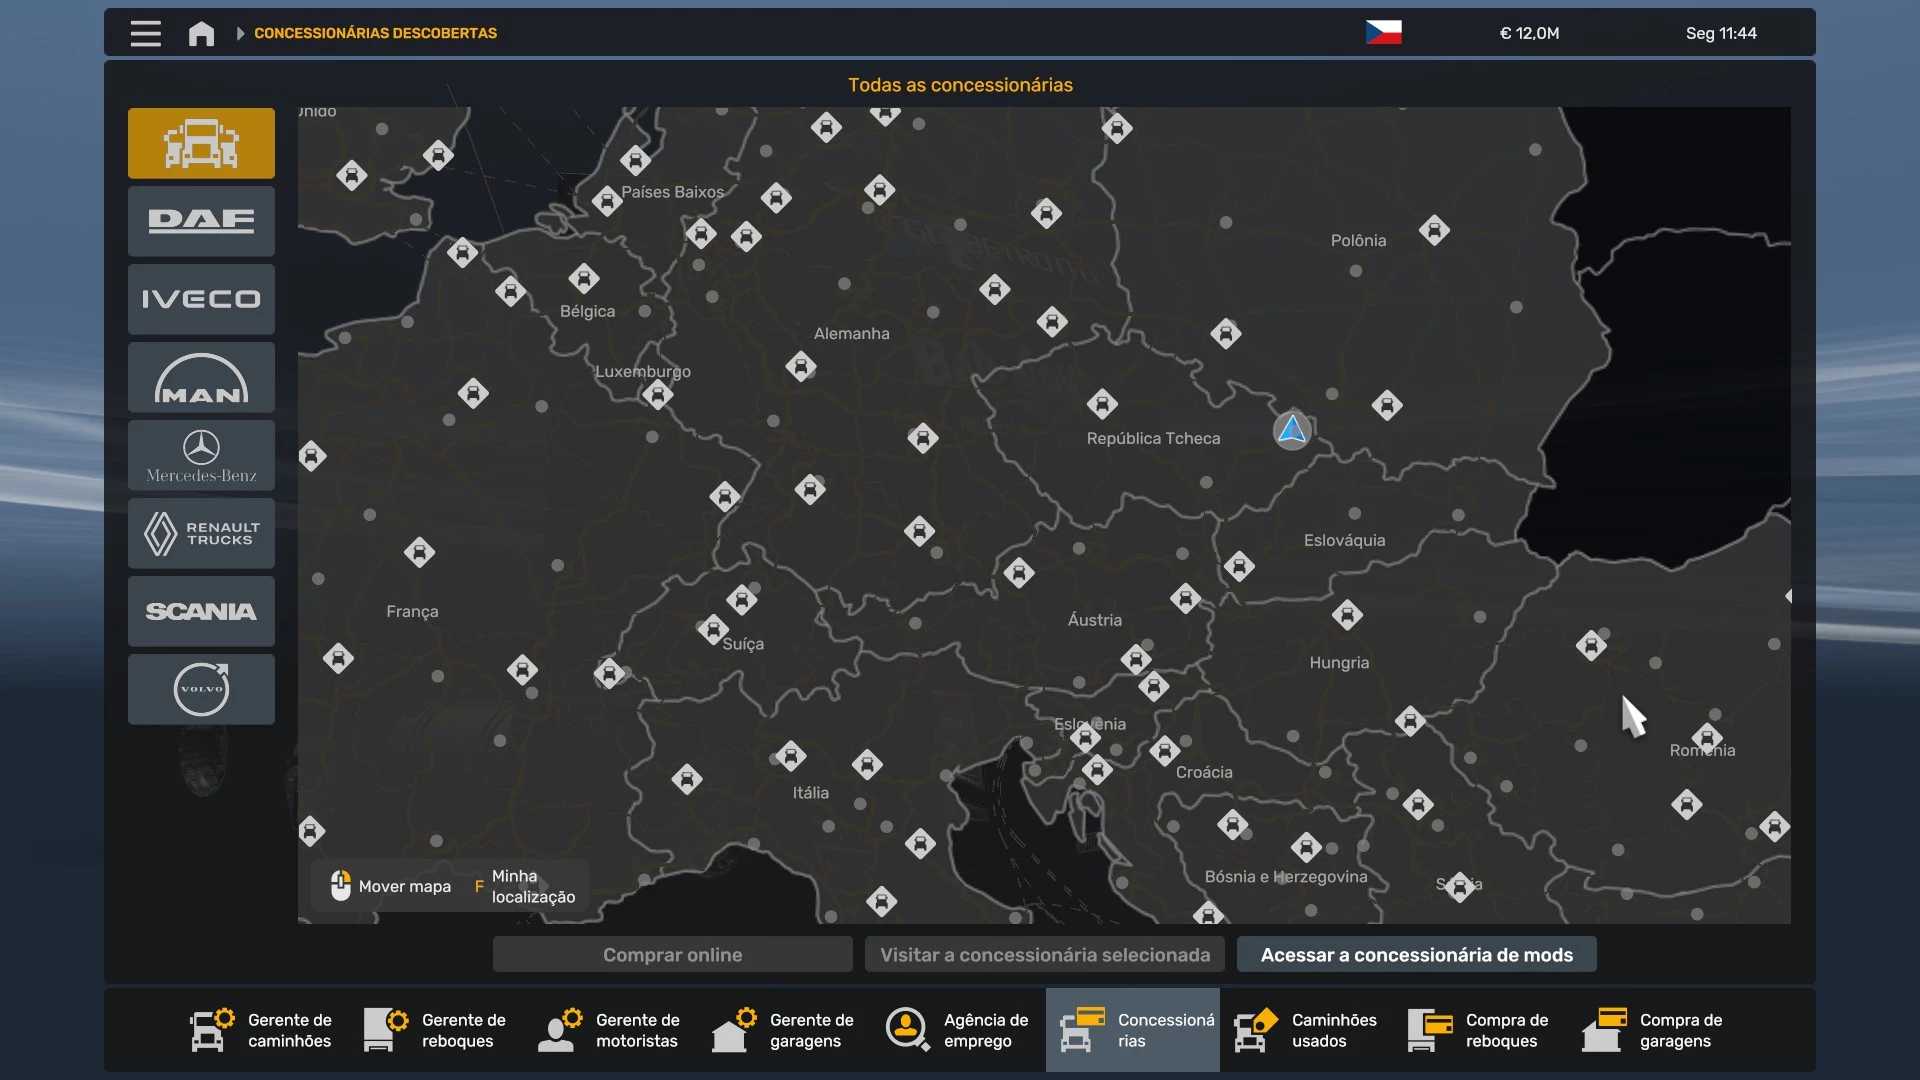Go to home screen icon
Screen dimensions: 1920x1080
pyautogui.click(x=201, y=33)
